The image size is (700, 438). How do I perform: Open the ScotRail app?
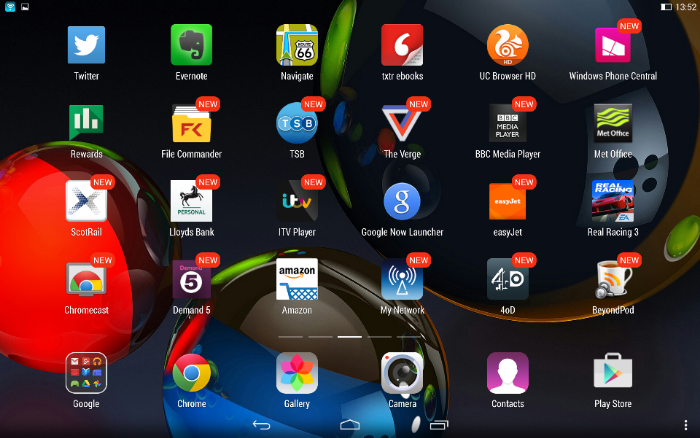[86, 201]
